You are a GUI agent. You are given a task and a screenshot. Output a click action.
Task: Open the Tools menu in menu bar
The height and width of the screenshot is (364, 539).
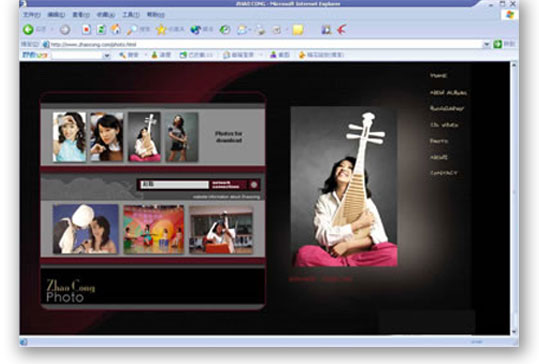[131, 15]
